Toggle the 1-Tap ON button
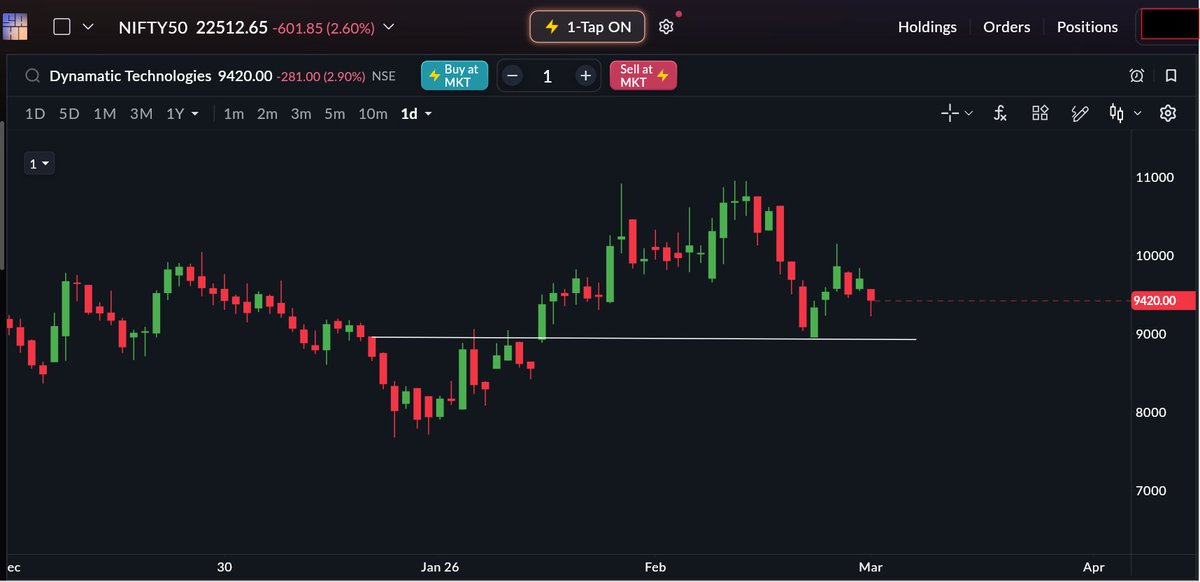This screenshot has width=1200, height=582. [588, 27]
